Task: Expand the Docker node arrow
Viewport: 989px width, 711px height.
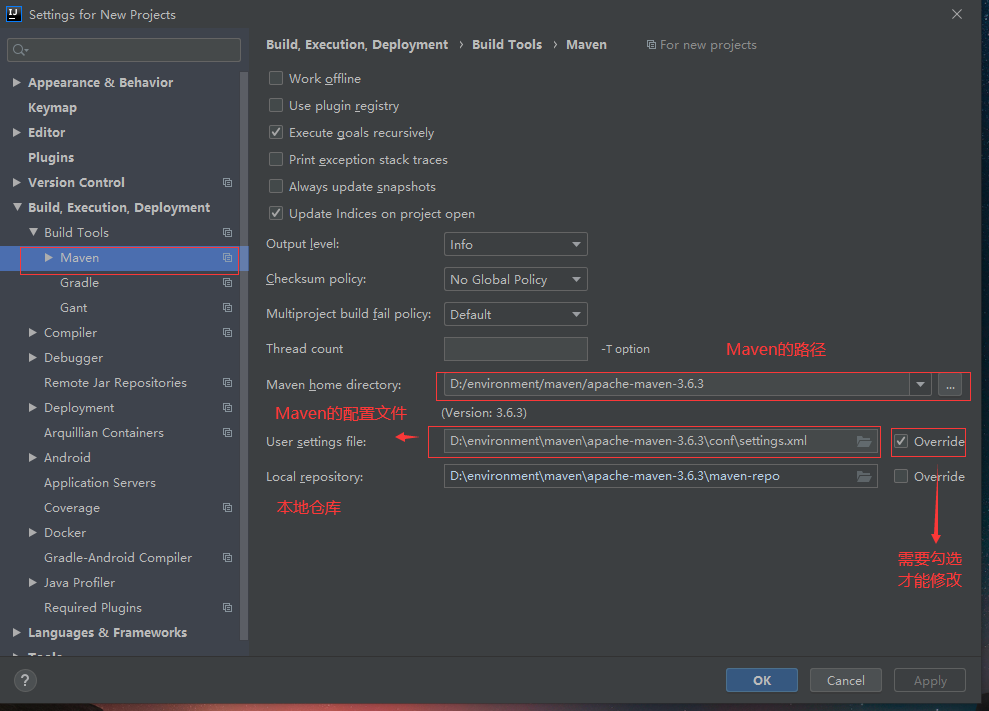Action: (33, 532)
